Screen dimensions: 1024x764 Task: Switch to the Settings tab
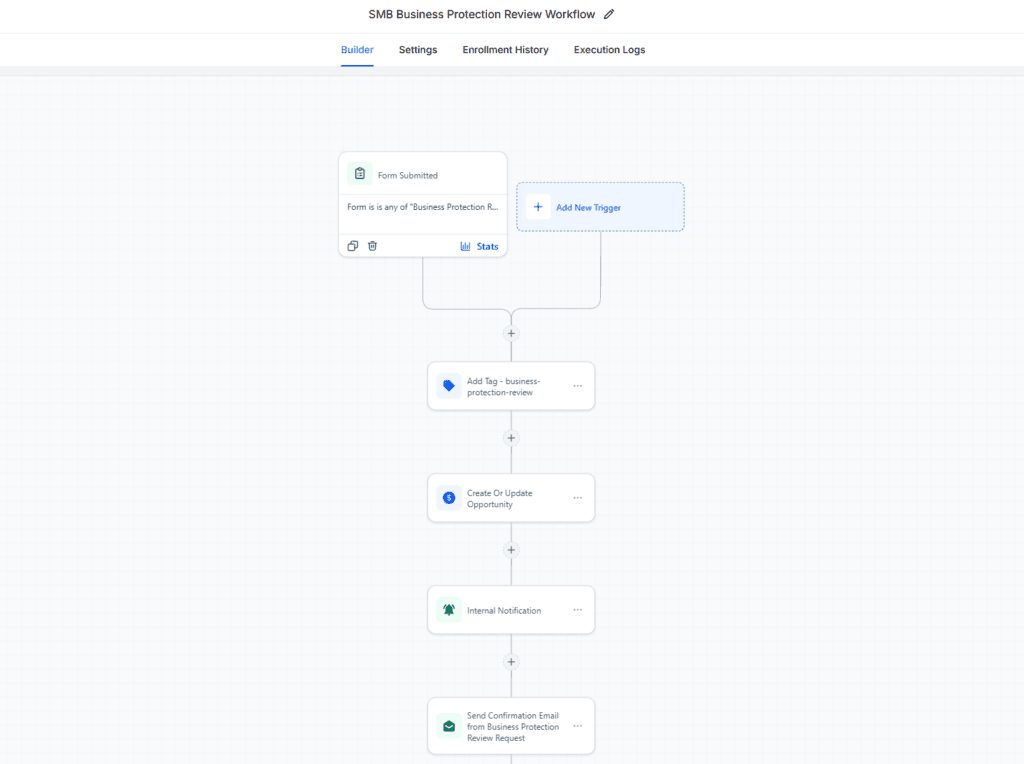[418, 50]
